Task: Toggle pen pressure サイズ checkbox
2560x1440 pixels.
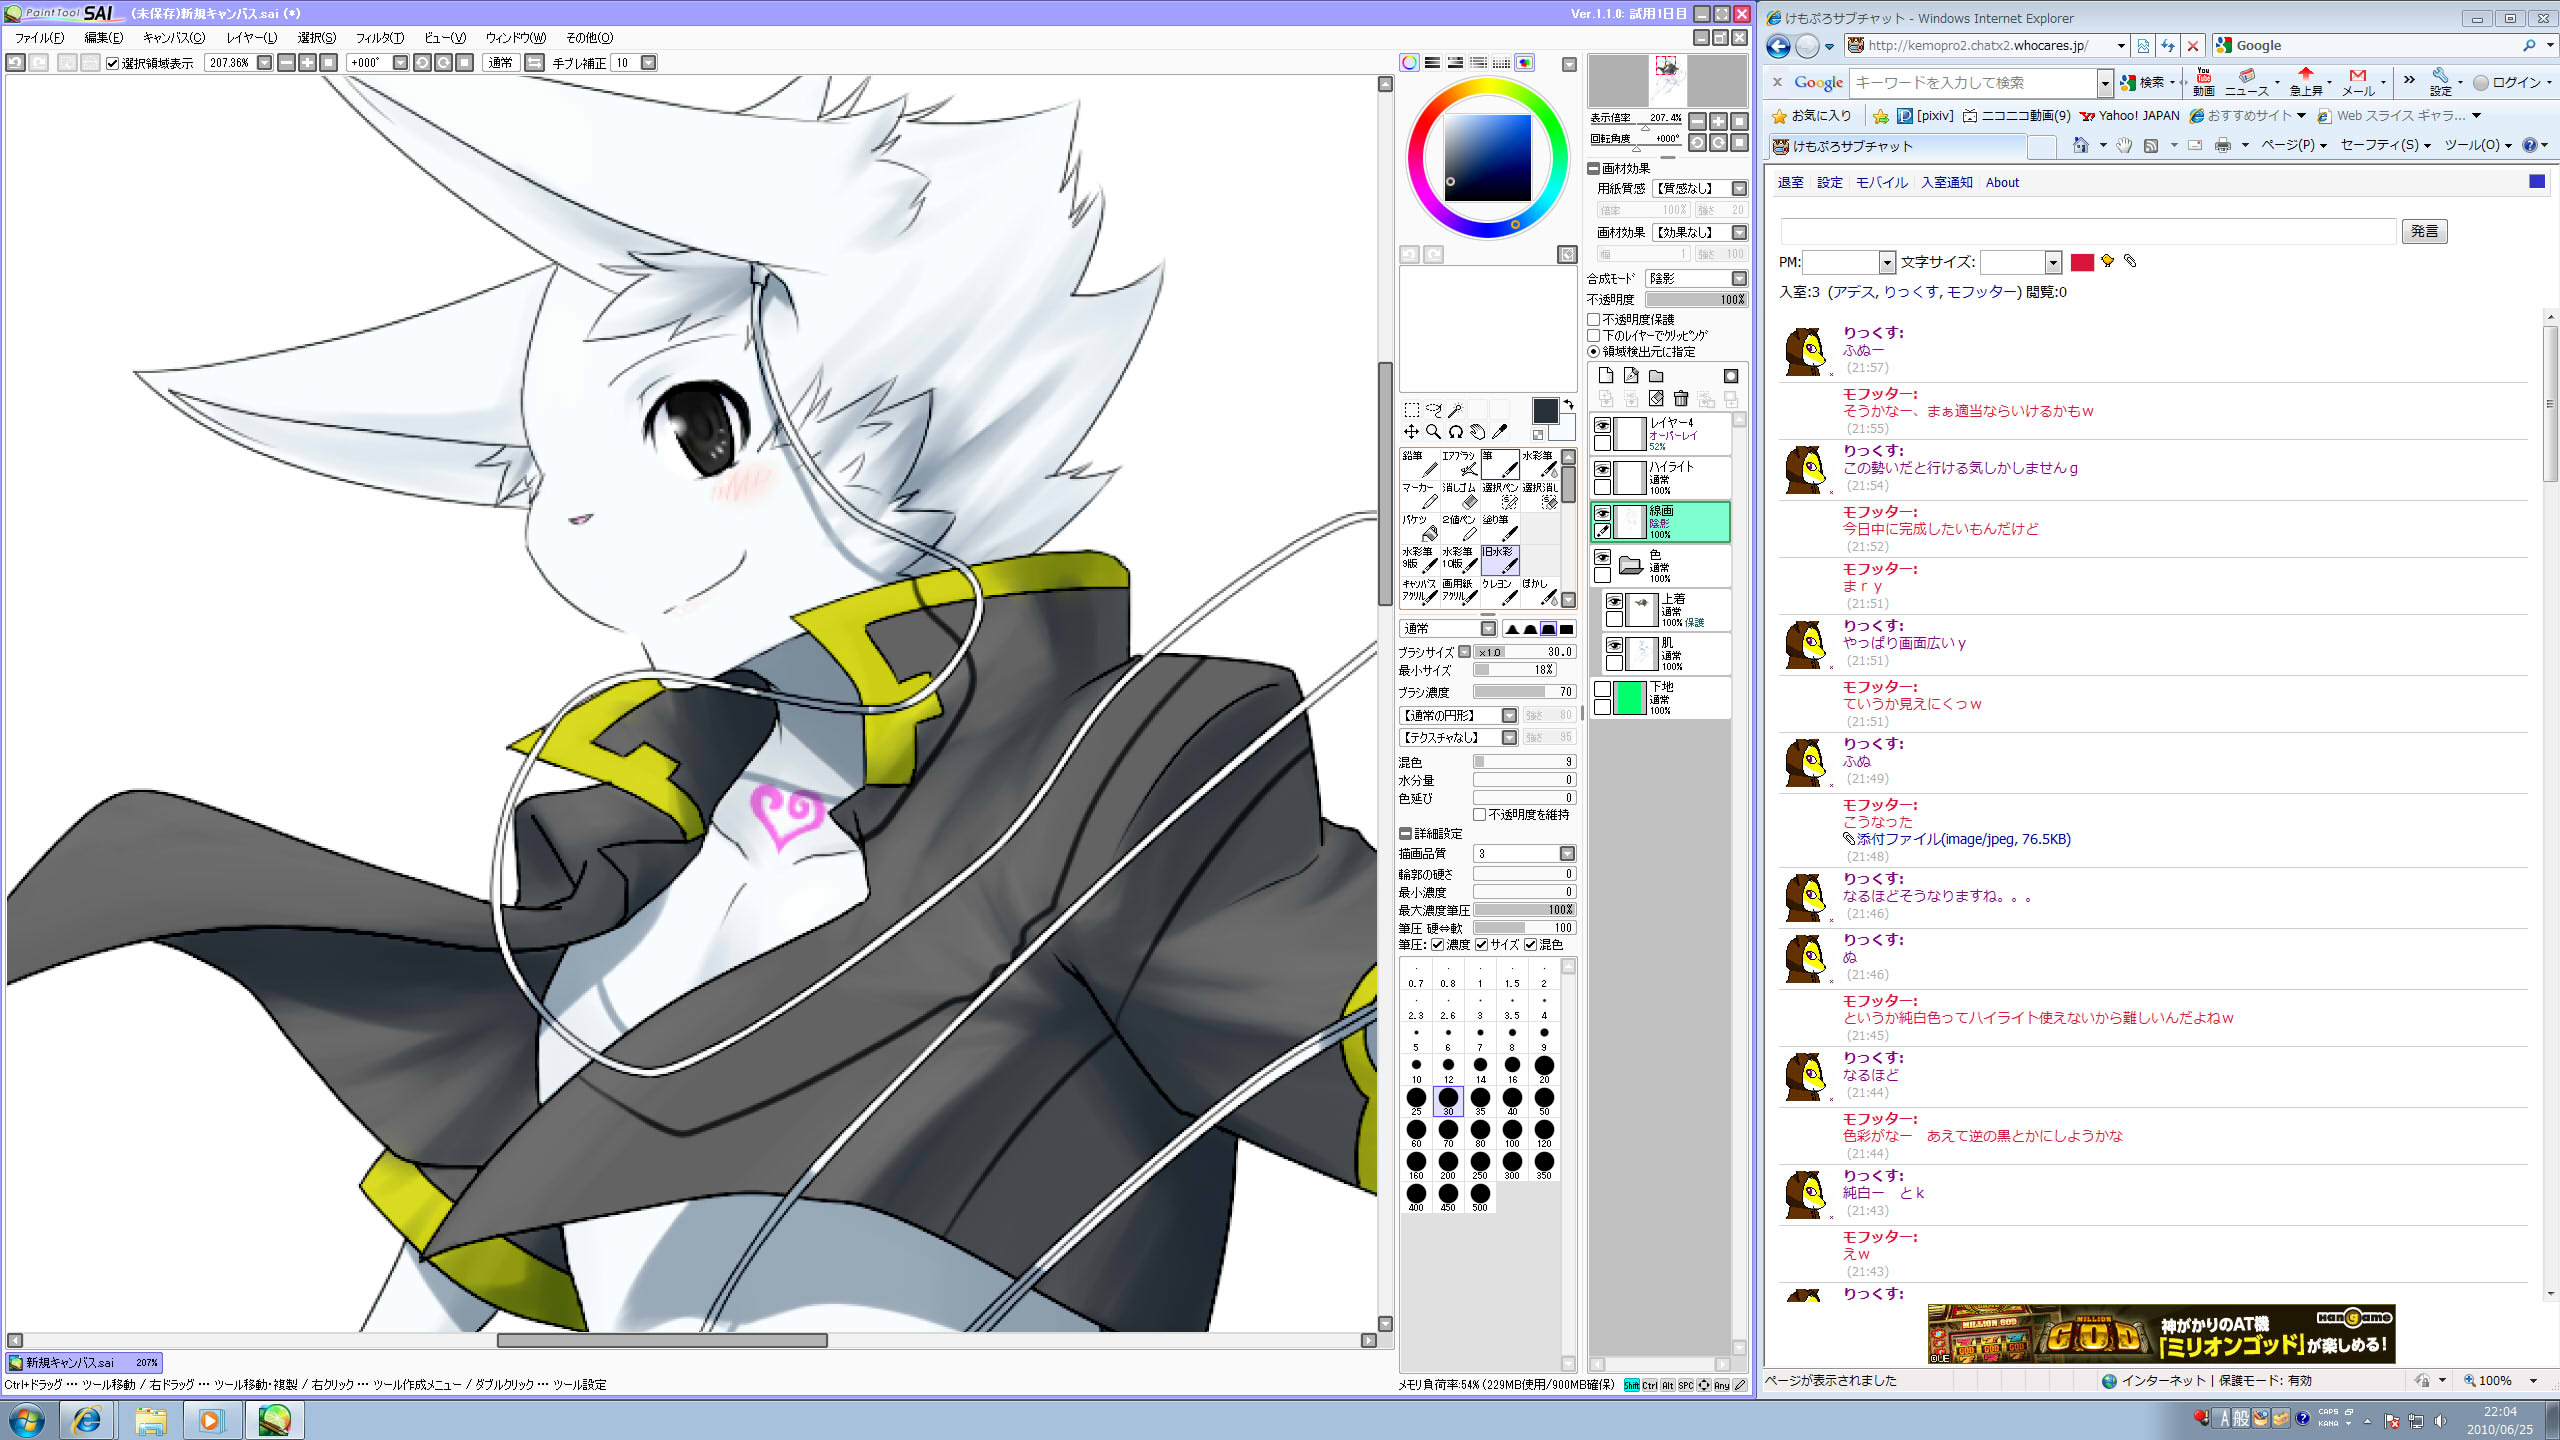Action: [x=1482, y=945]
